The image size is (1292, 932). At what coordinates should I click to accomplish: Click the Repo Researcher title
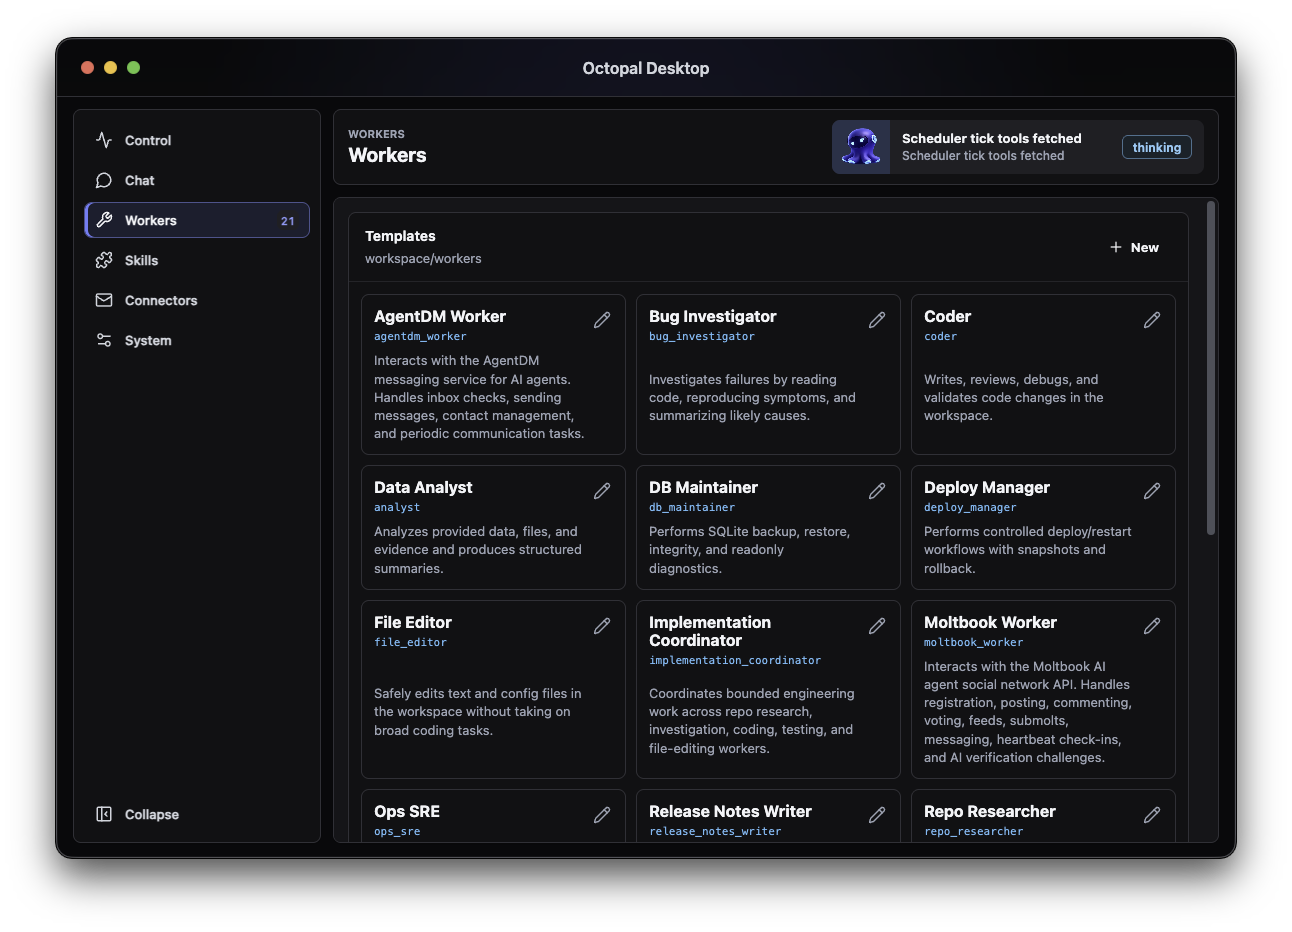[x=989, y=811]
